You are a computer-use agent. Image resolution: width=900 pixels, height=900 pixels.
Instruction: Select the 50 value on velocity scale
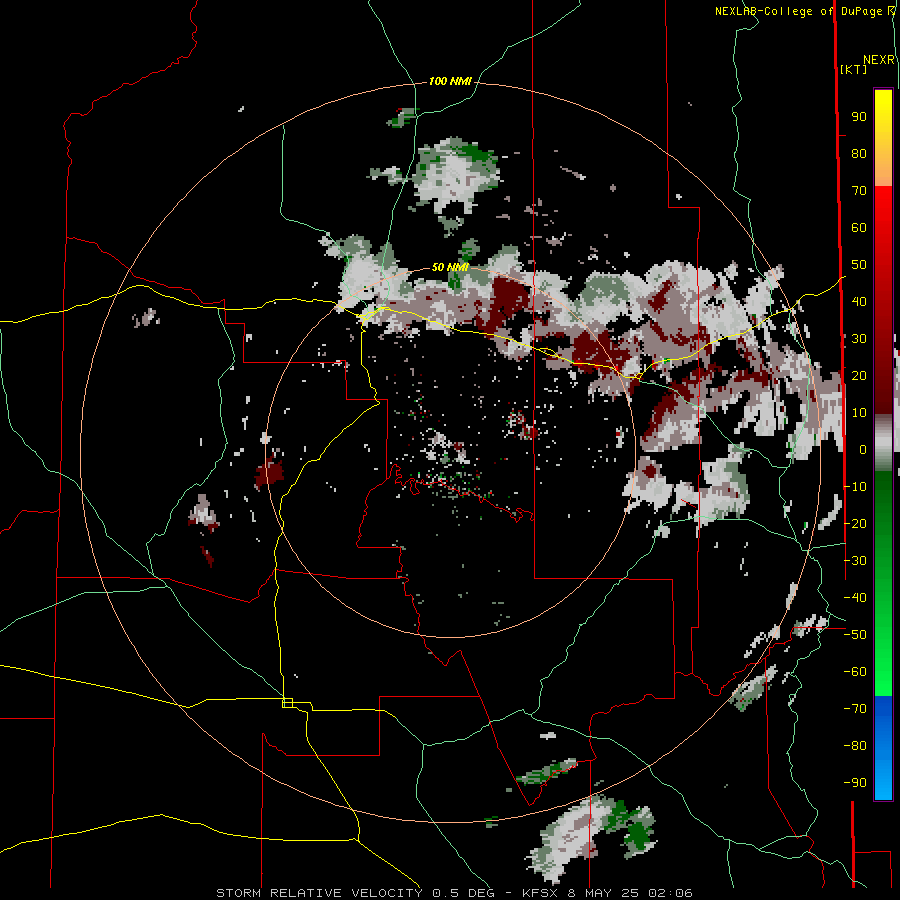tap(859, 265)
